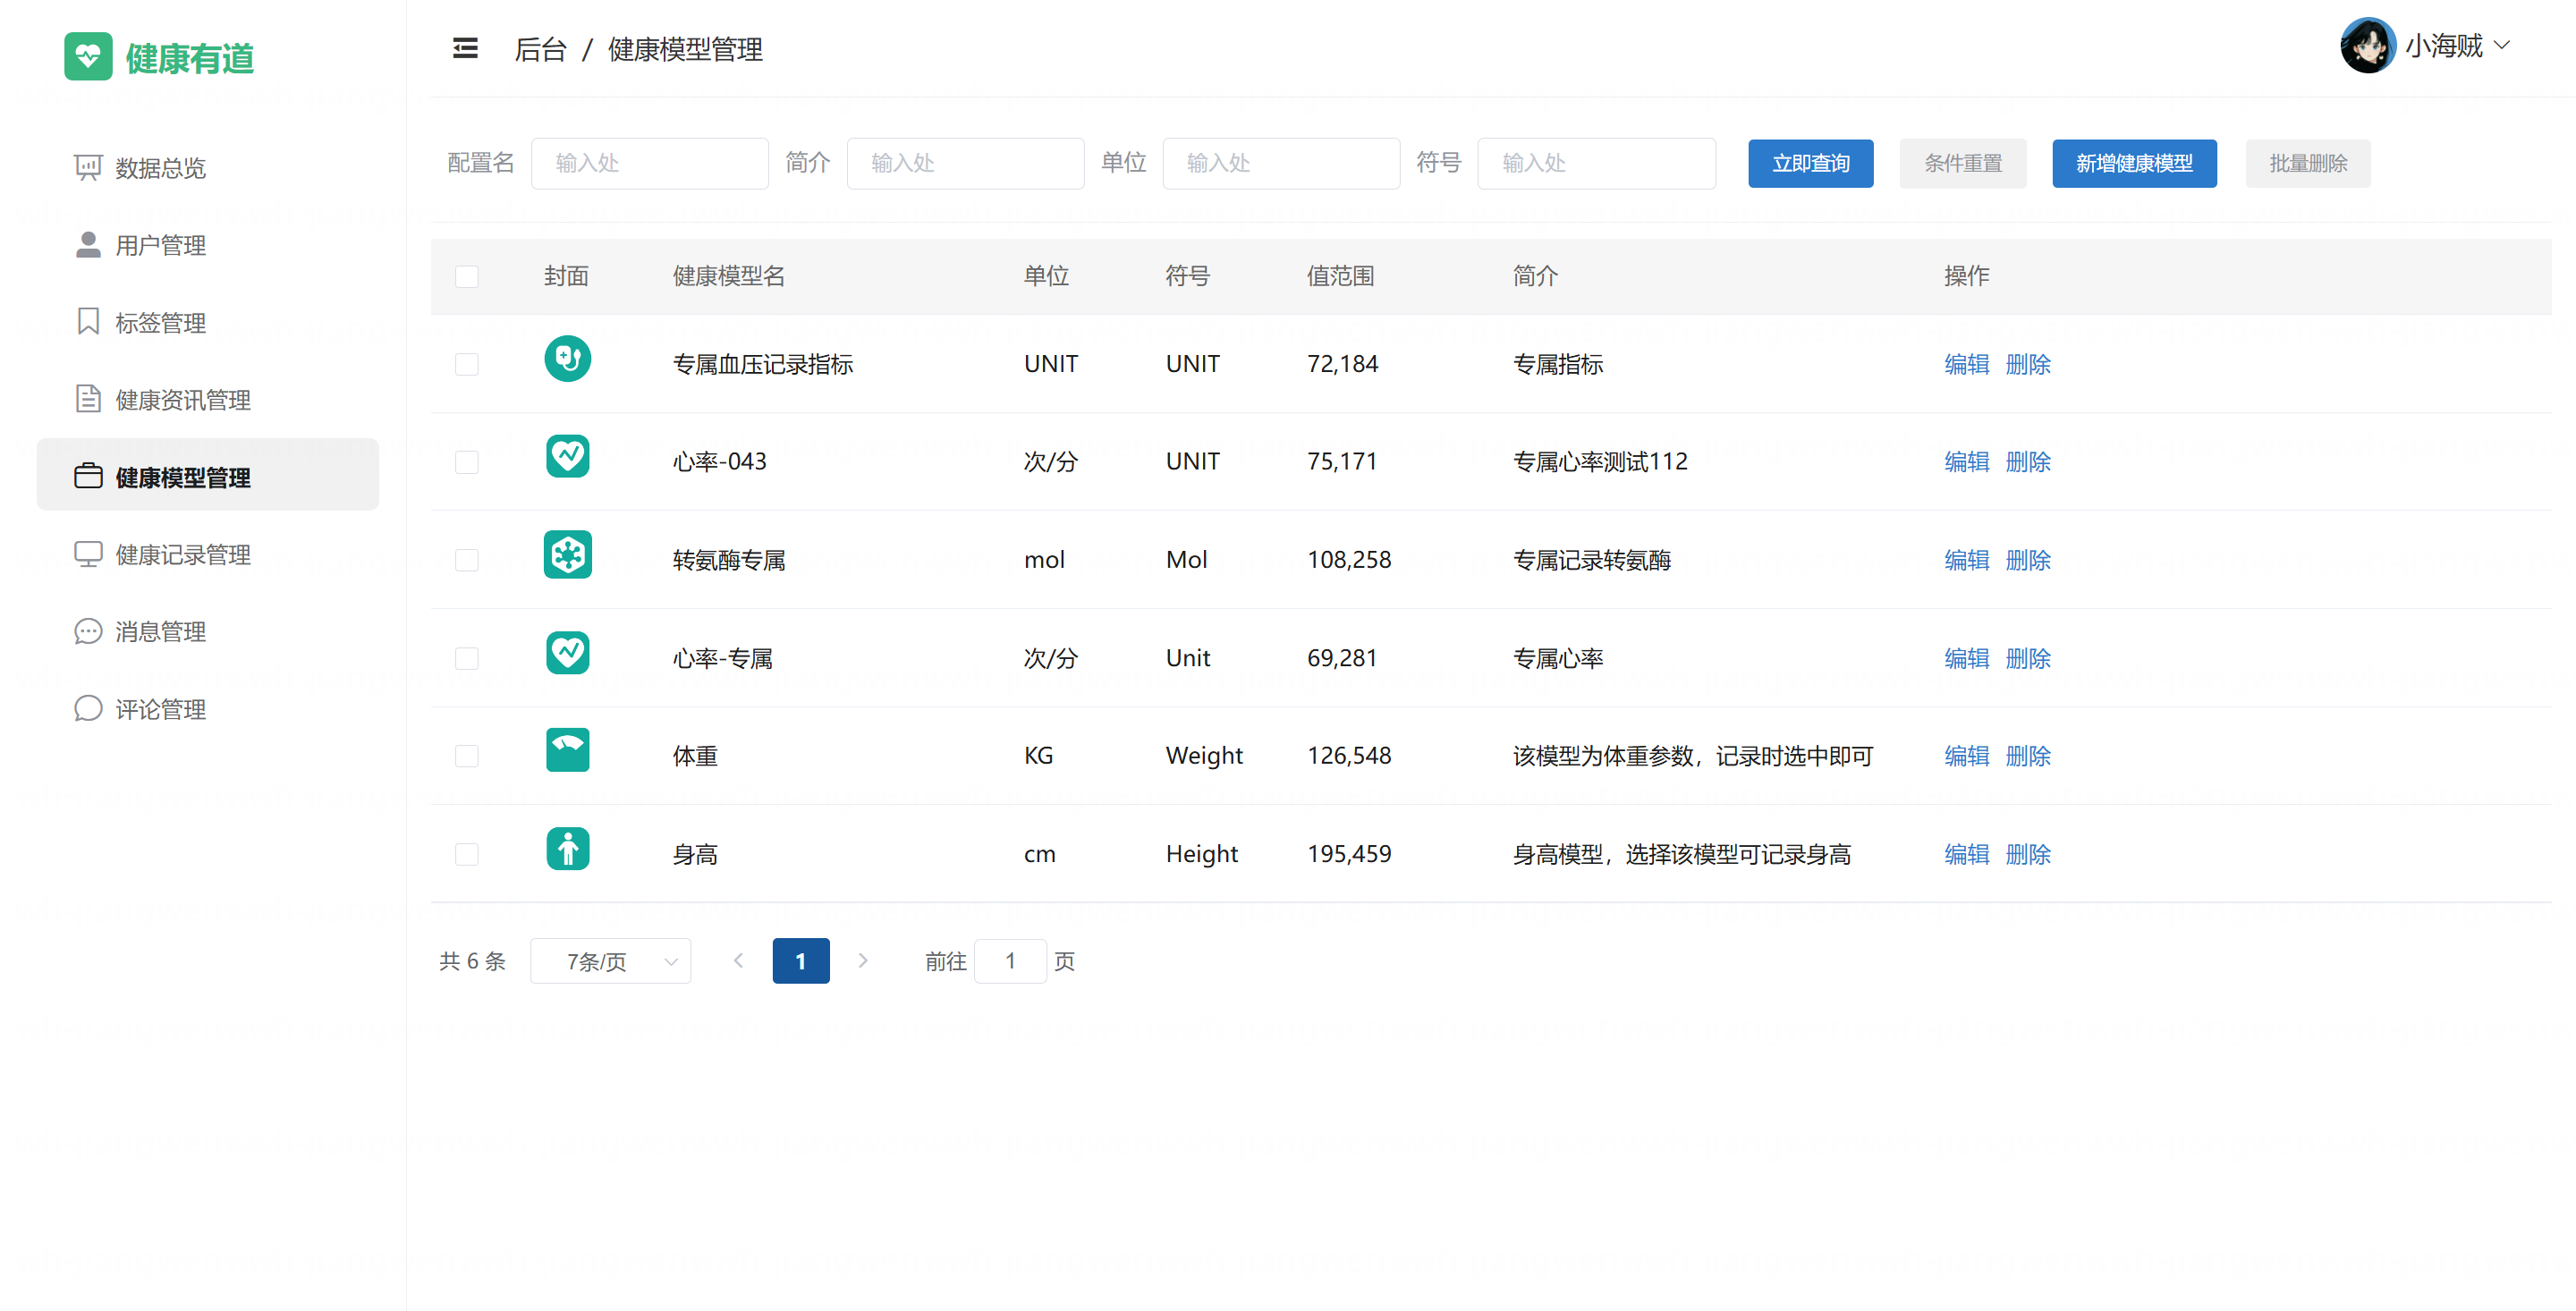Click the 消息管理 chat bubble icon

pos(88,632)
